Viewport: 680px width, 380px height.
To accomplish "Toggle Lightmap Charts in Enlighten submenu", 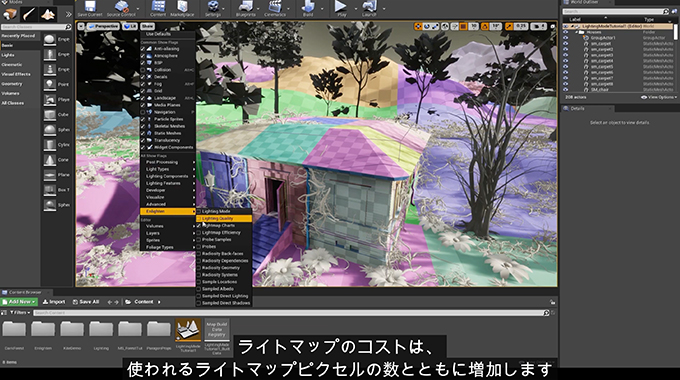I will (x=224, y=226).
